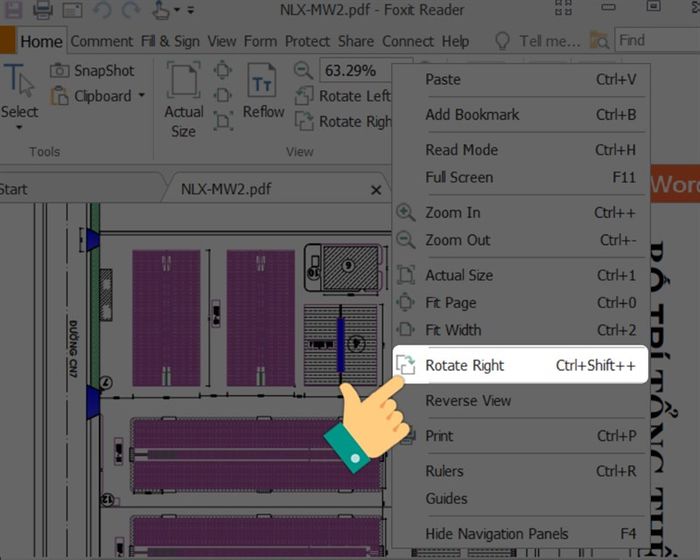Viewport: 700px width, 560px height.
Task: Click the redo arrow in title bar
Action: tap(130, 11)
